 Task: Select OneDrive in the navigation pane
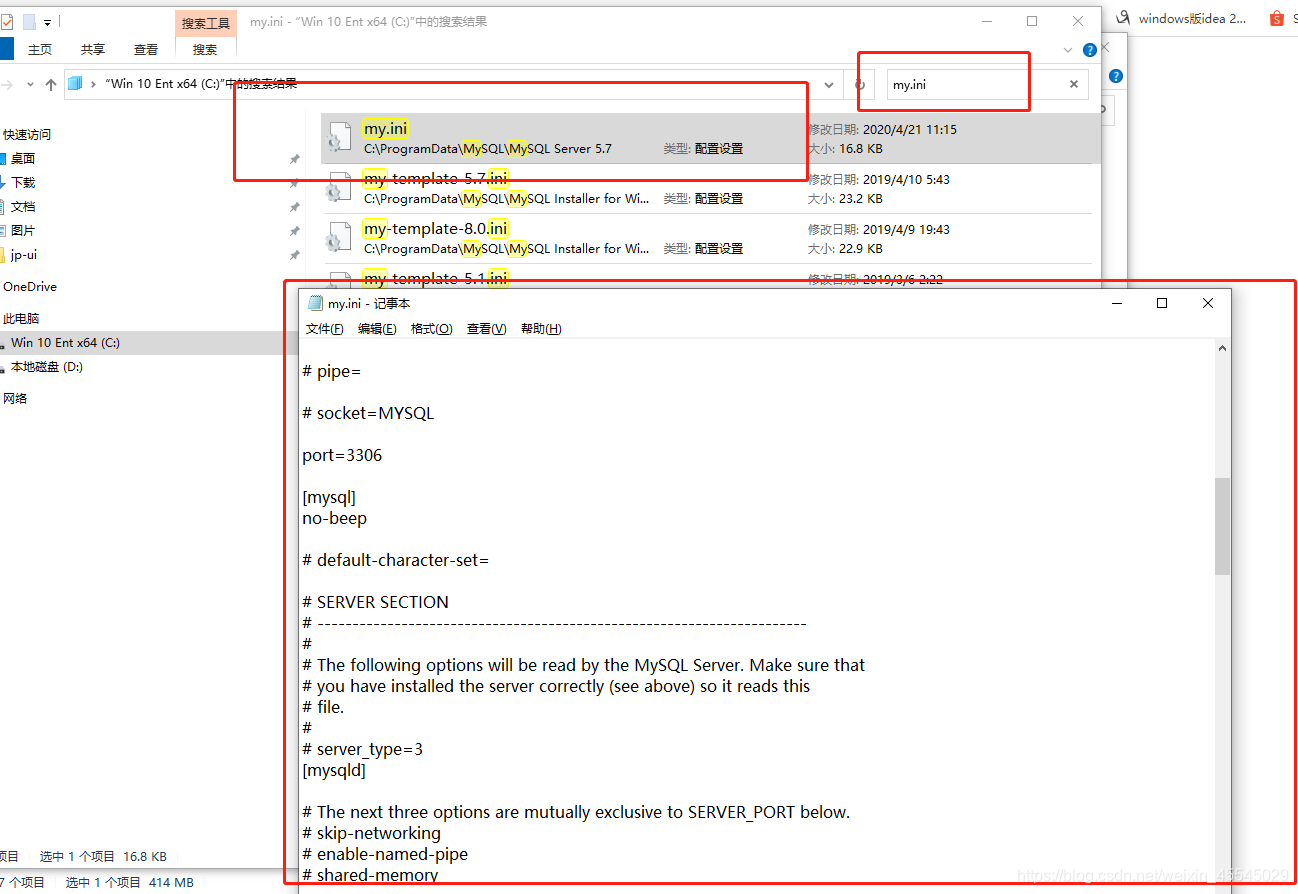tap(30, 286)
